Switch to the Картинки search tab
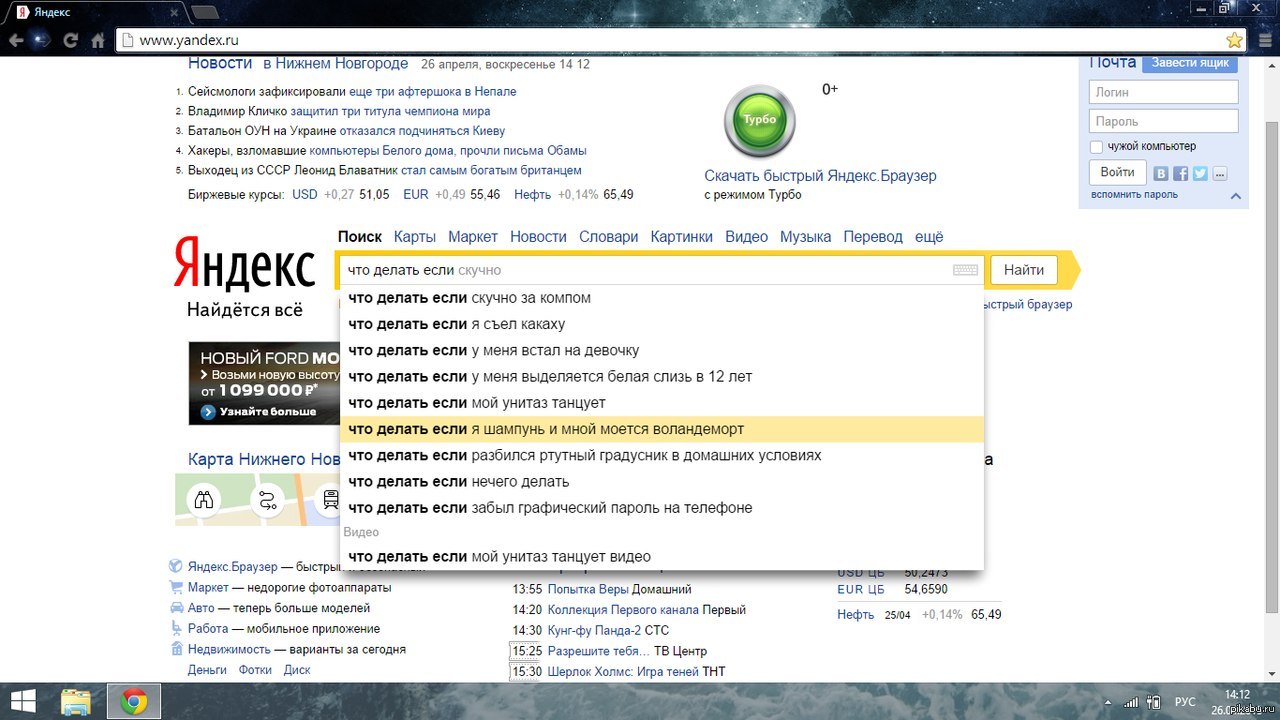The image size is (1280, 720). [x=681, y=237]
